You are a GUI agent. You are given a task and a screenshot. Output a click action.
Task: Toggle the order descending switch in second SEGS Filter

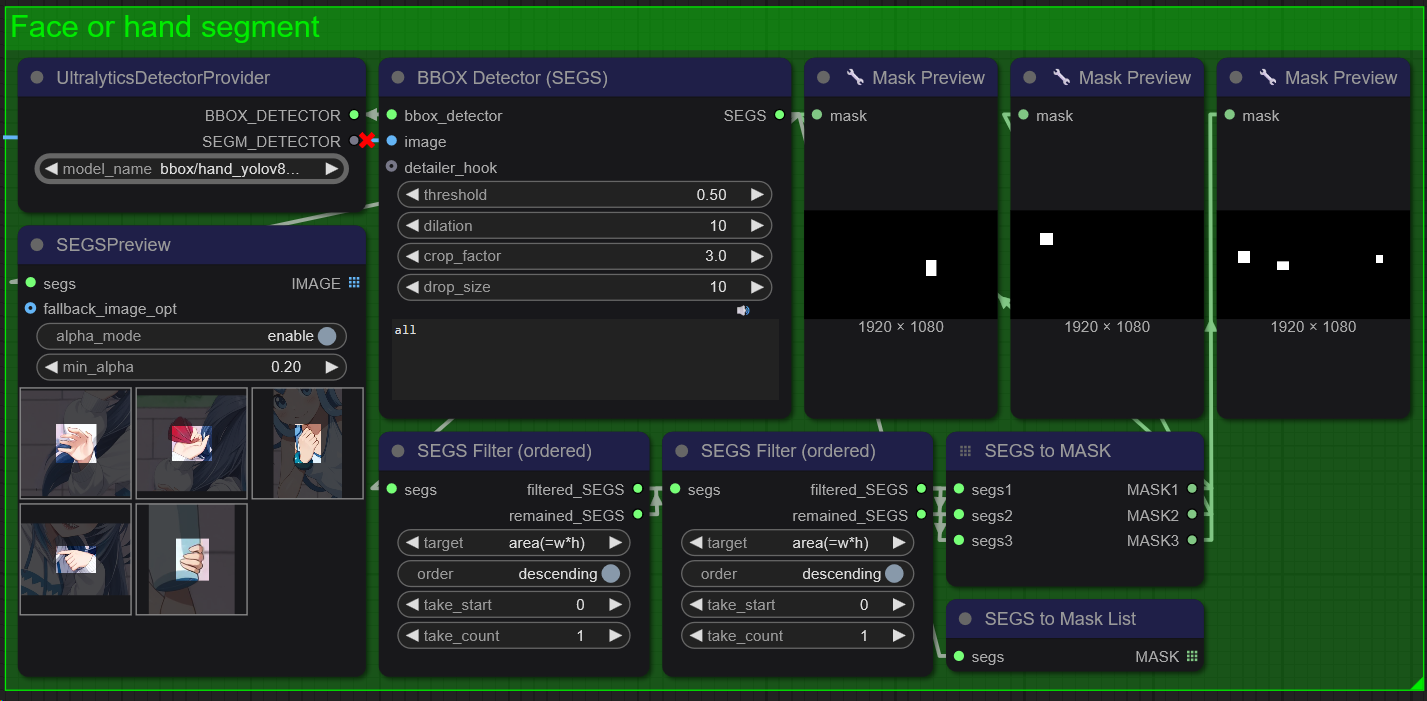(x=894, y=574)
